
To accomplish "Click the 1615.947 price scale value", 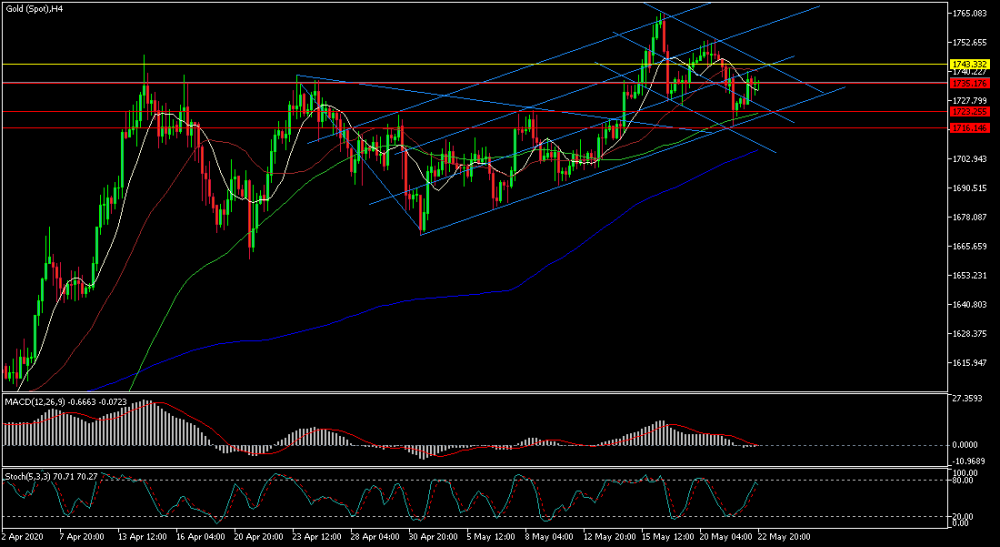I will point(969,363).
